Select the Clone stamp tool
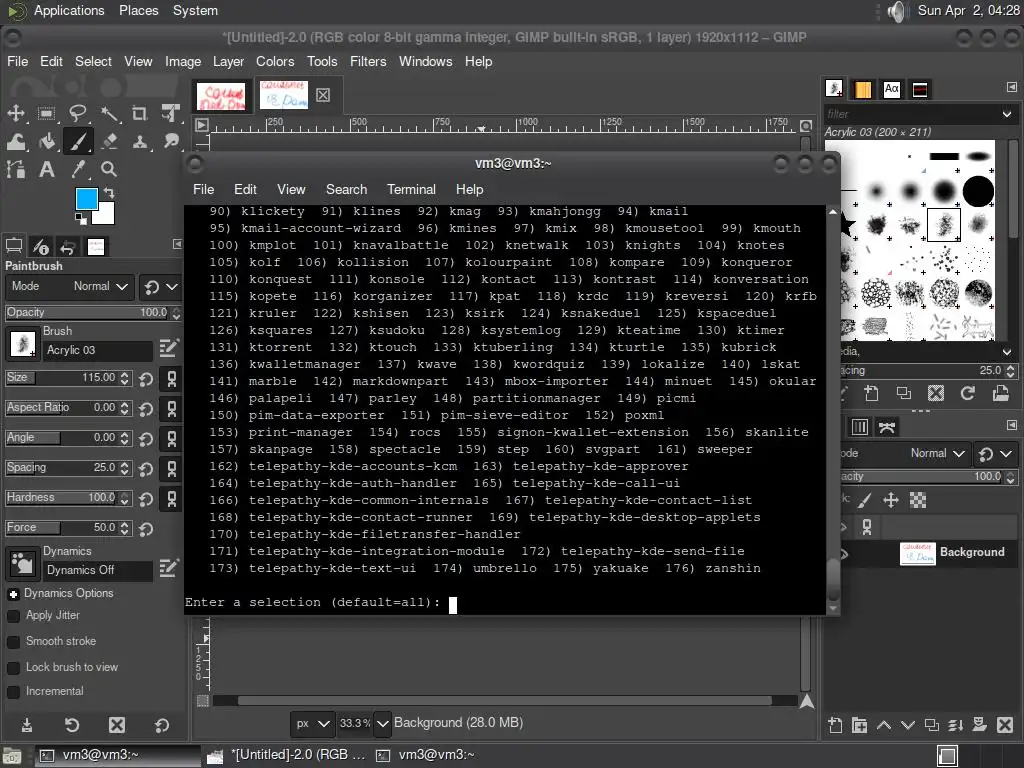 click(140, 141)
